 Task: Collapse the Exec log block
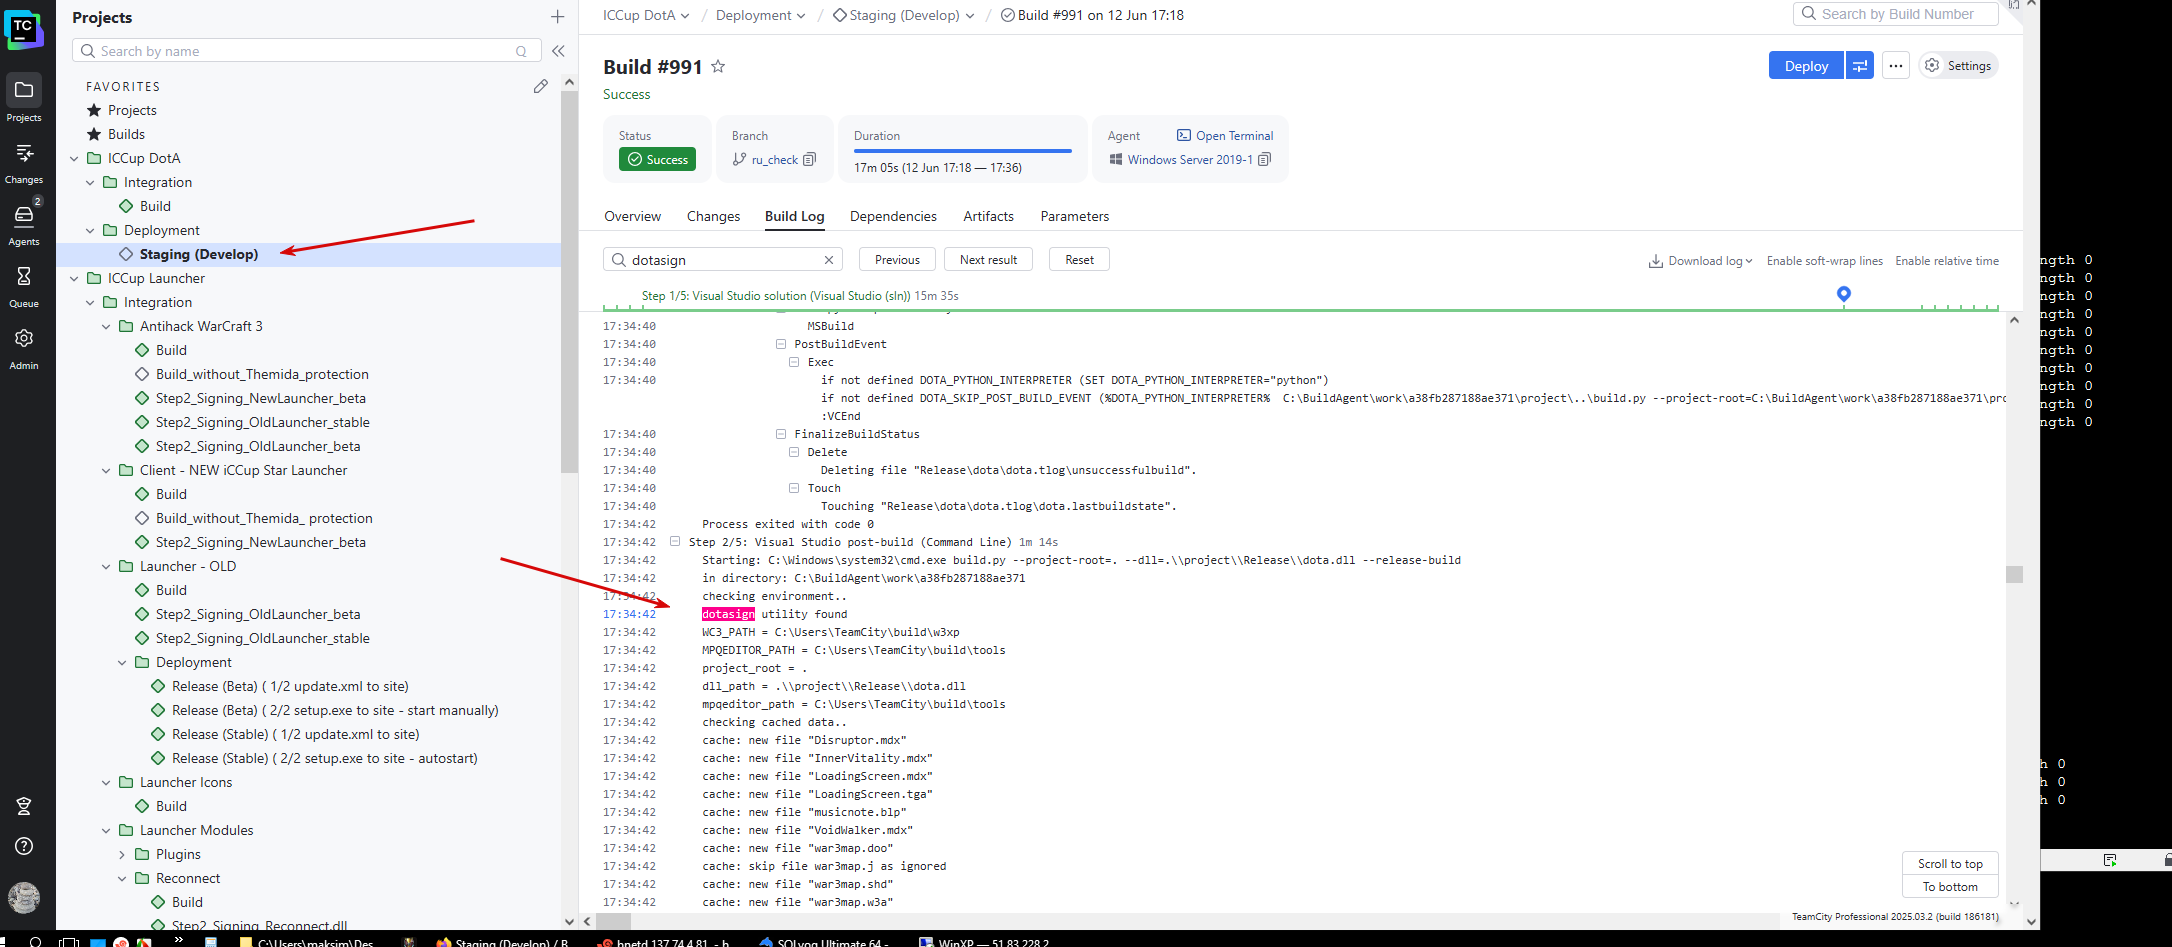(794, 362)
